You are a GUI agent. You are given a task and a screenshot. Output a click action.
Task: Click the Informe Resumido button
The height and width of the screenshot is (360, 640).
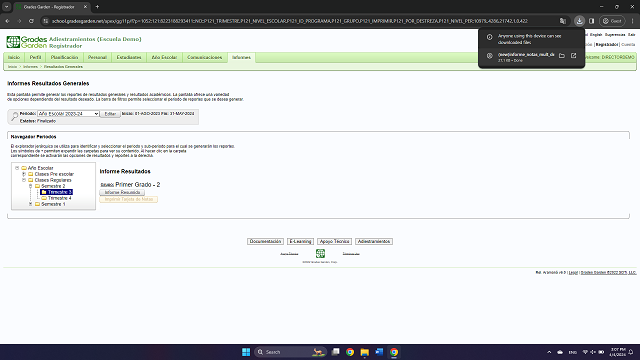(x=122, y=192)
